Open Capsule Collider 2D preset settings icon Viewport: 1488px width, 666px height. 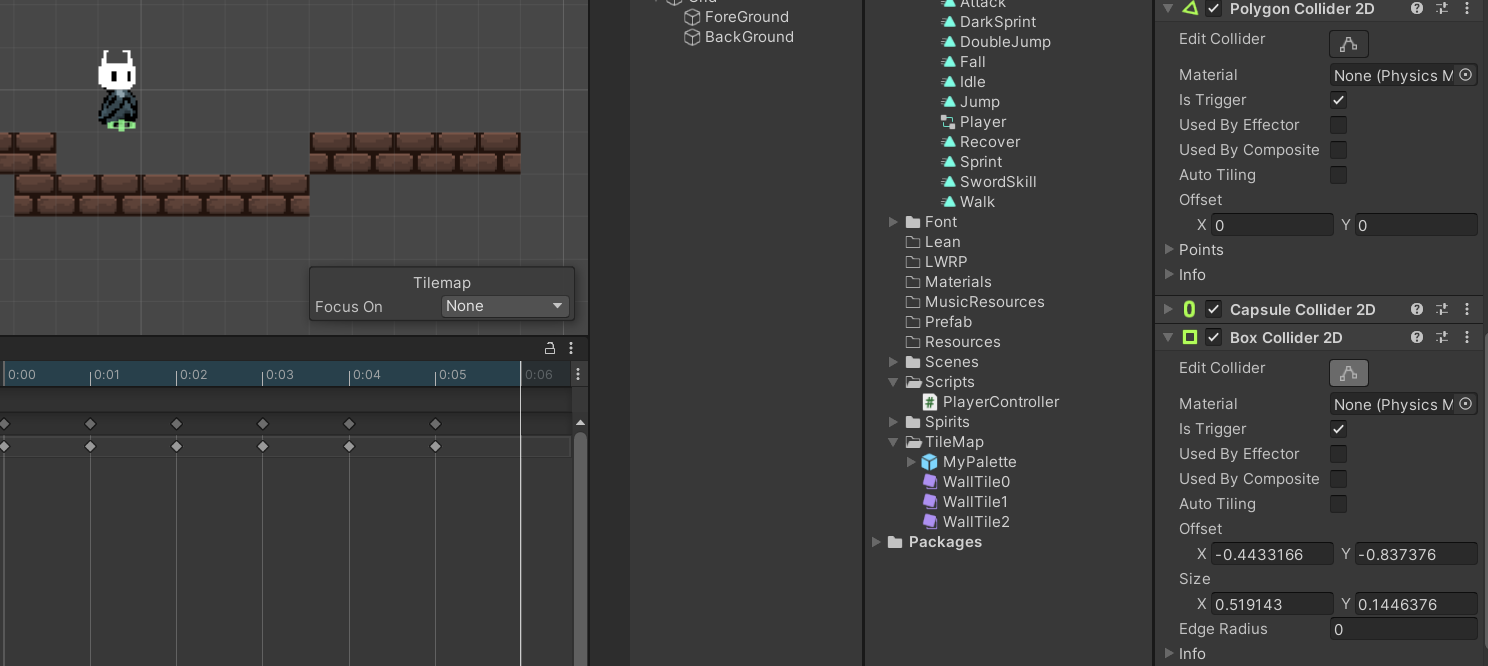tap(1442, 310)
